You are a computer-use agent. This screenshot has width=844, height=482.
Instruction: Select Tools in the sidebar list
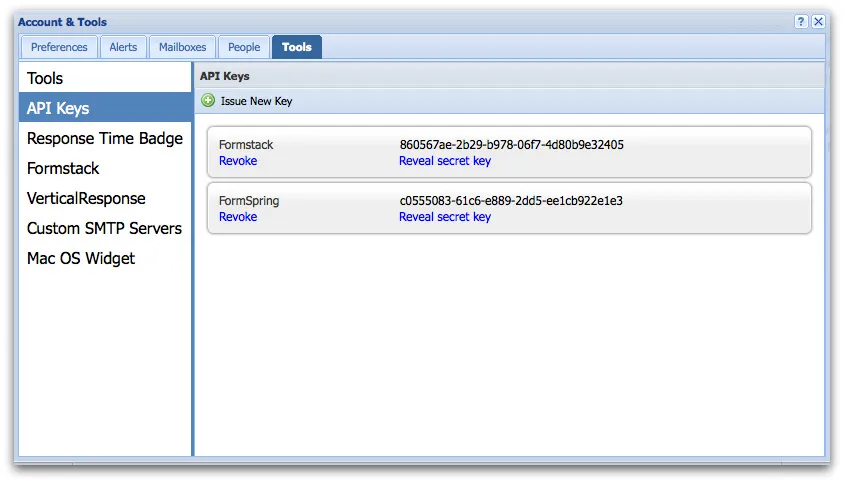45,78
